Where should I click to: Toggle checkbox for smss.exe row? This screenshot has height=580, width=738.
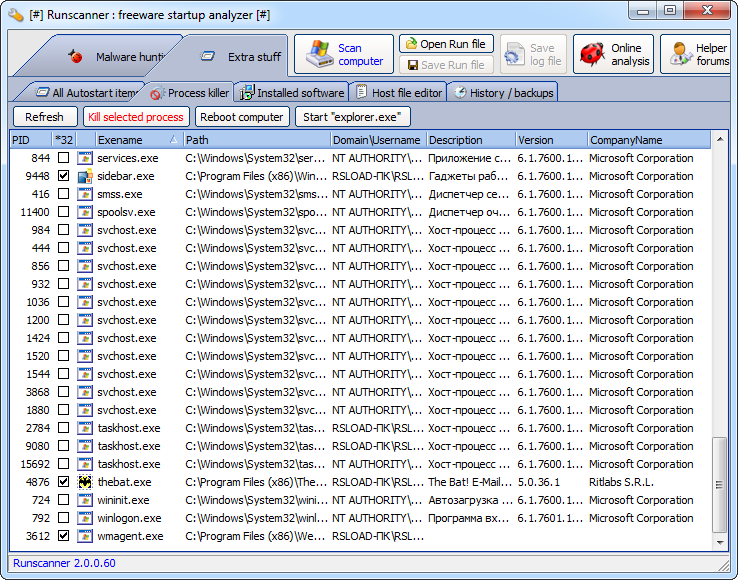[64, 193]
